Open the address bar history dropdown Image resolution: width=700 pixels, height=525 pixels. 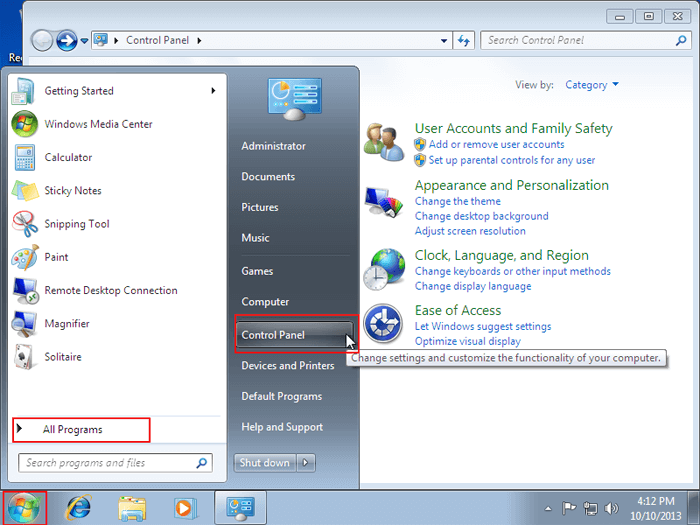pyautogui.click(x=444, y=41)
